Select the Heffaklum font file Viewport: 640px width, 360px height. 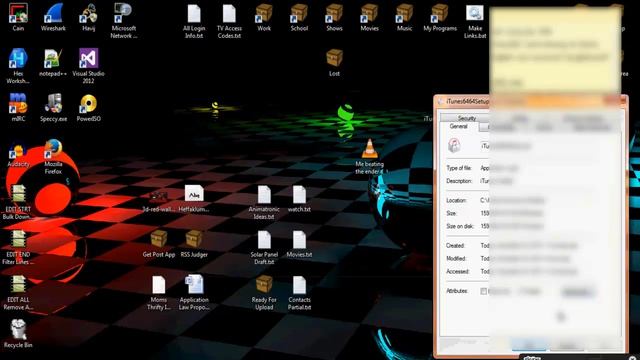click(194, 198)
